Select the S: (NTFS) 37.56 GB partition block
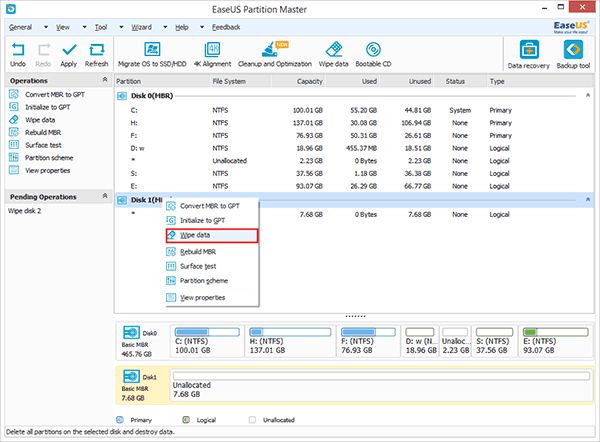The width and height of the screenshot is (600, 442). coord(494,341)
